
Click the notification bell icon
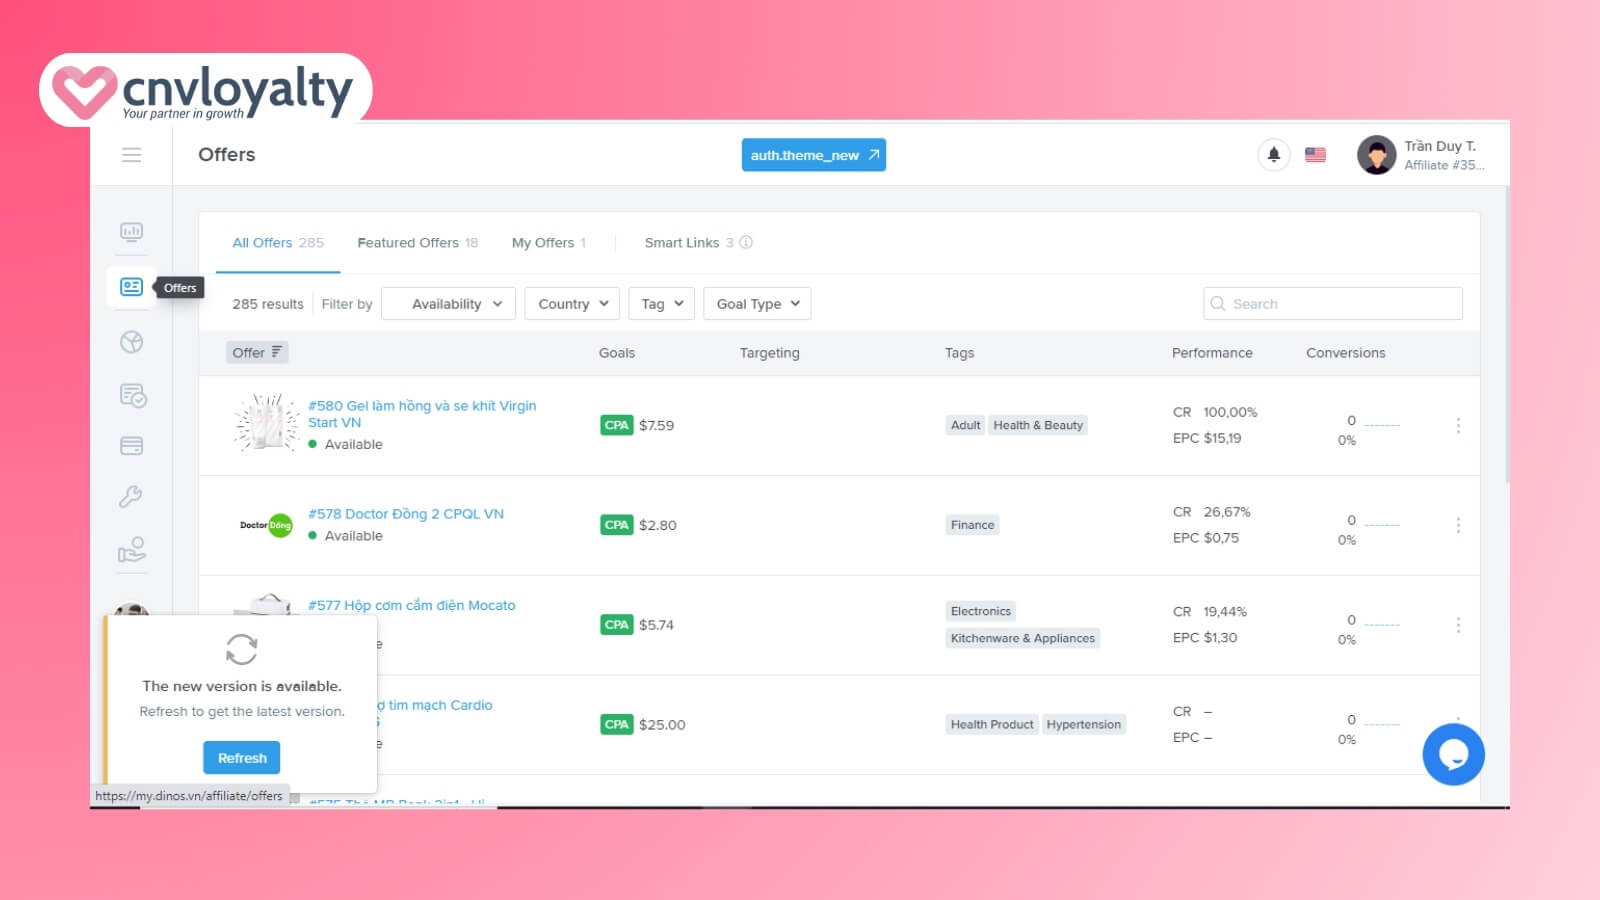coord(1273,154)
